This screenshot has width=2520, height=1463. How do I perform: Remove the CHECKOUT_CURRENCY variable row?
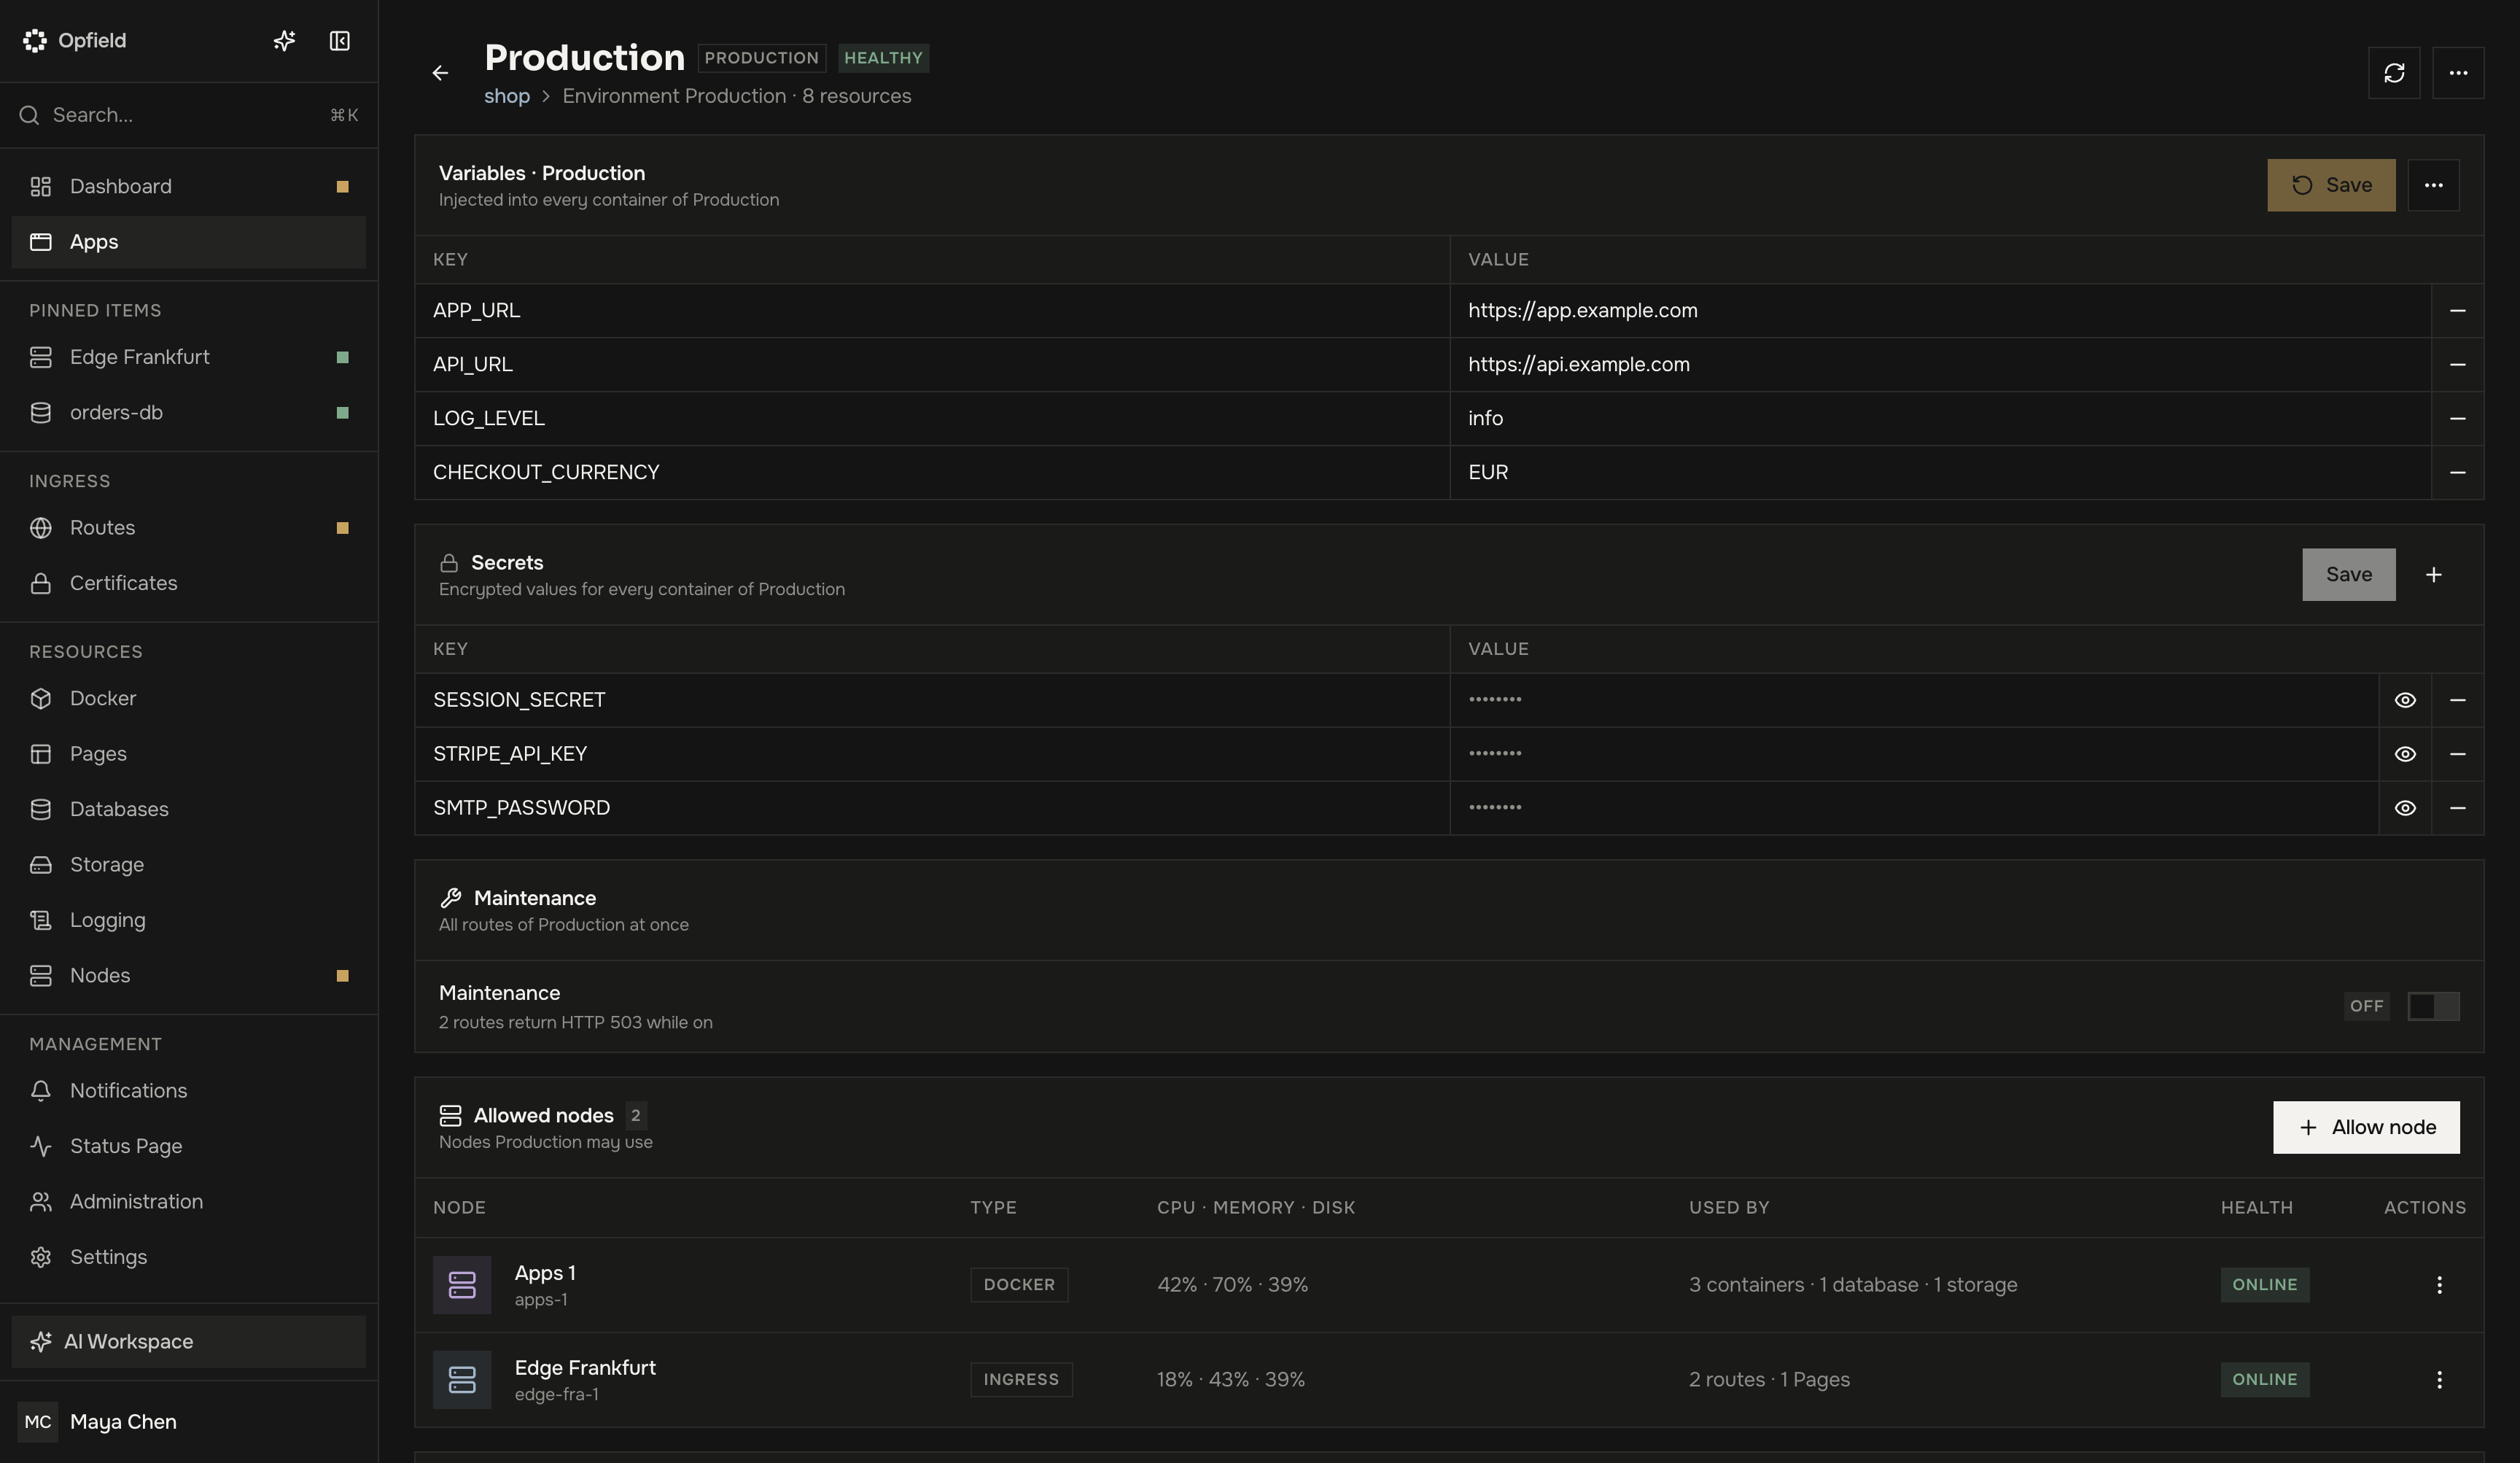[x=2457, y=473]
